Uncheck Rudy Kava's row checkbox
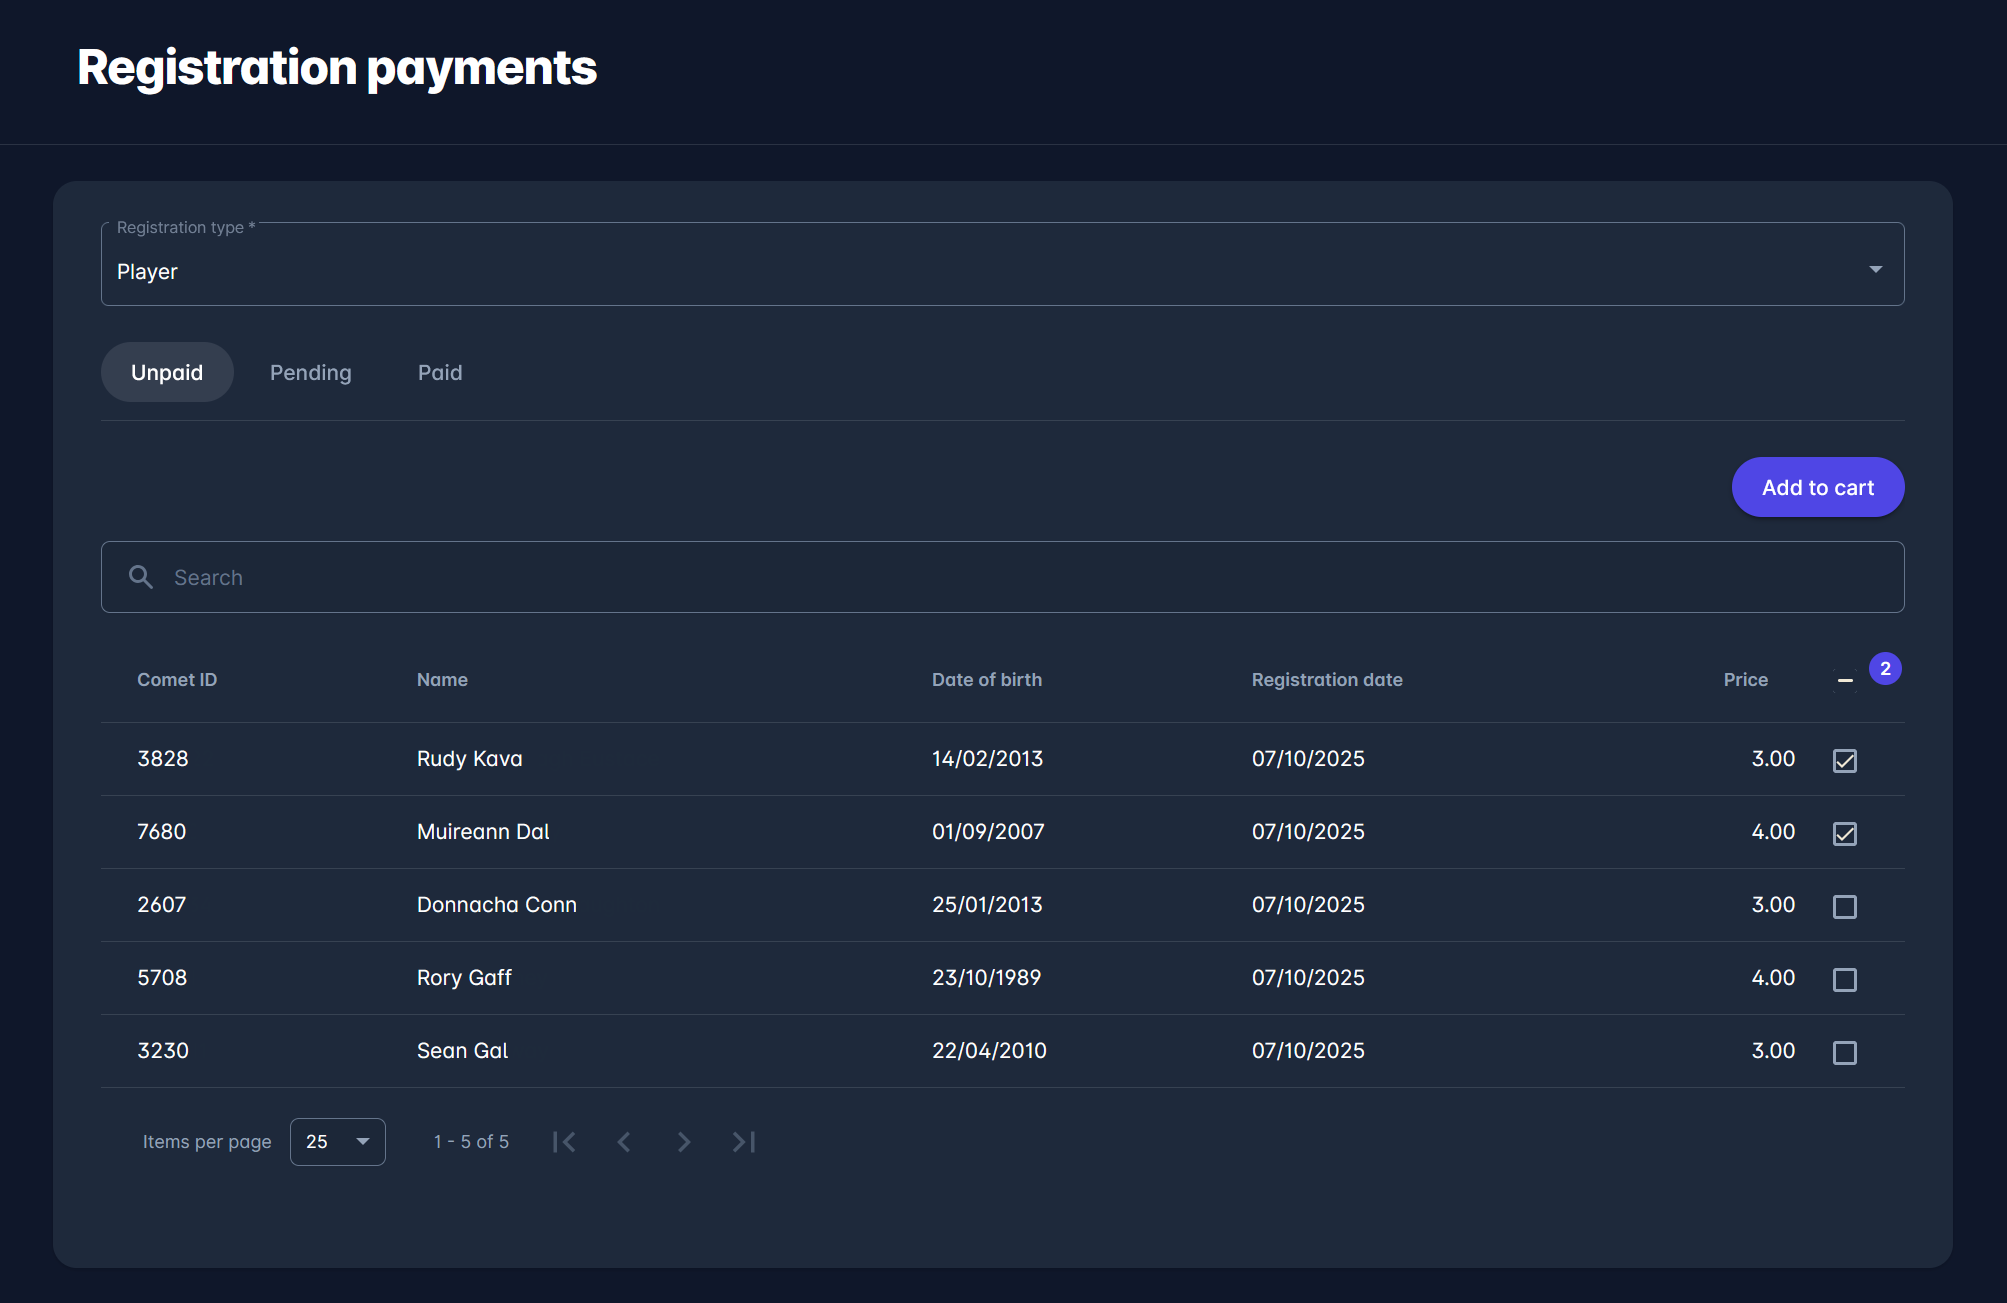This screenshot has width=2007, height=1303. (x=1845, y=760)
